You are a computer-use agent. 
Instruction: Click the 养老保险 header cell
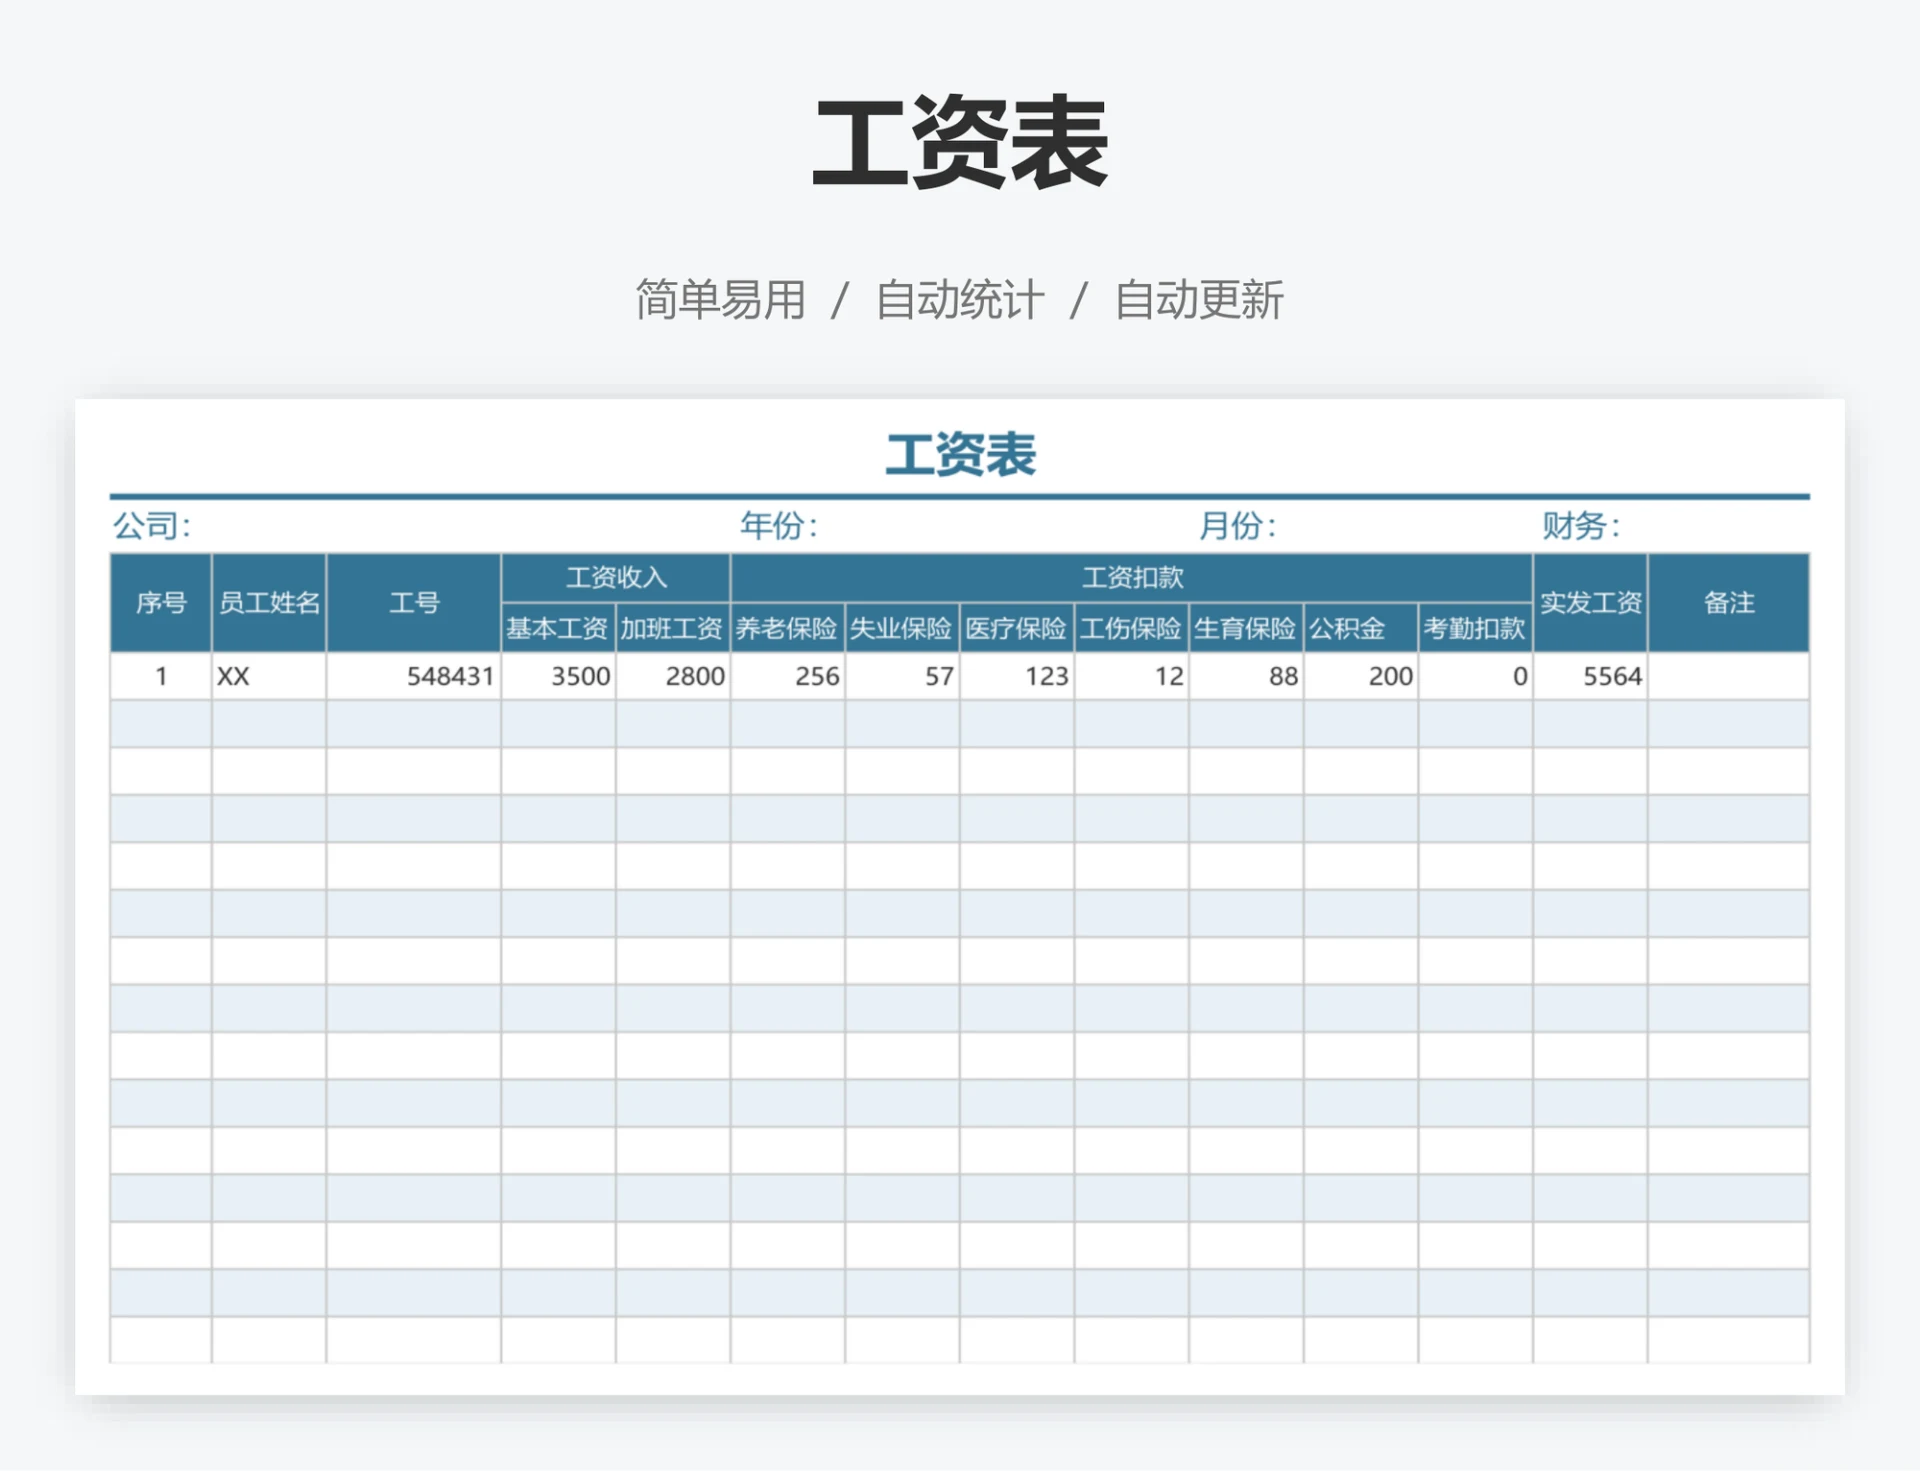[786, 629]
